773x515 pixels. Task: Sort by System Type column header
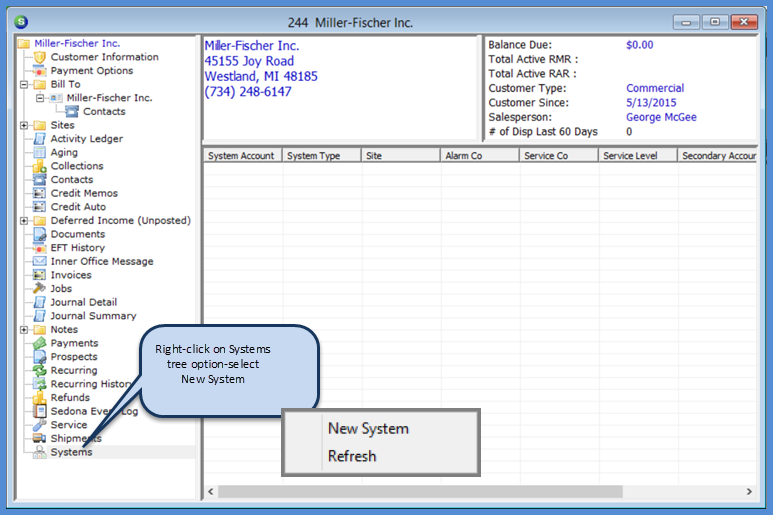[x=322, y=156]
